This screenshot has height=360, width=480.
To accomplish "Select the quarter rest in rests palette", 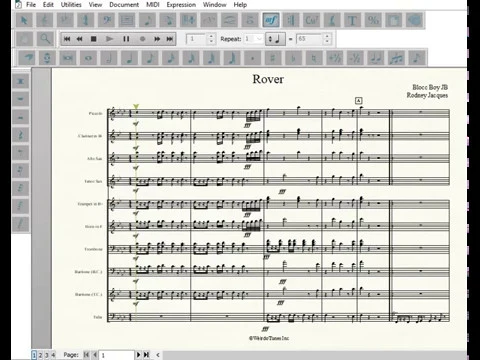I will (20, 135).
